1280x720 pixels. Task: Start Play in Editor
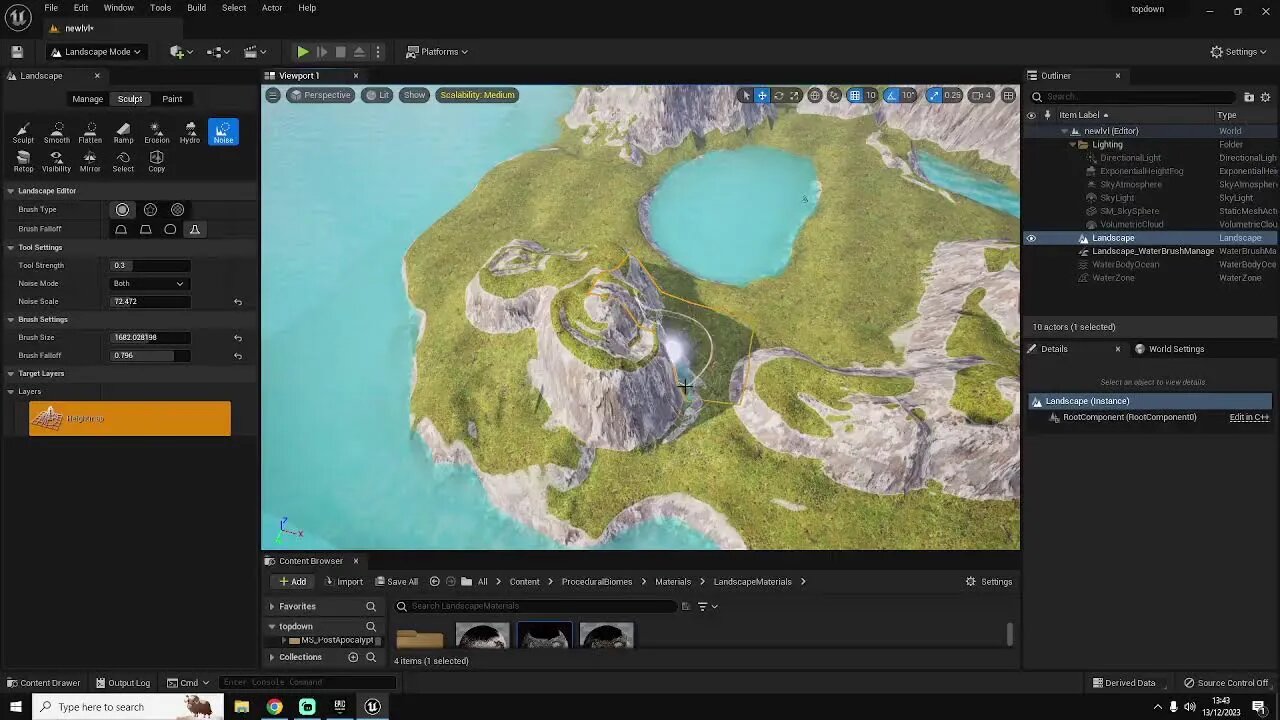tap(303, 52)
